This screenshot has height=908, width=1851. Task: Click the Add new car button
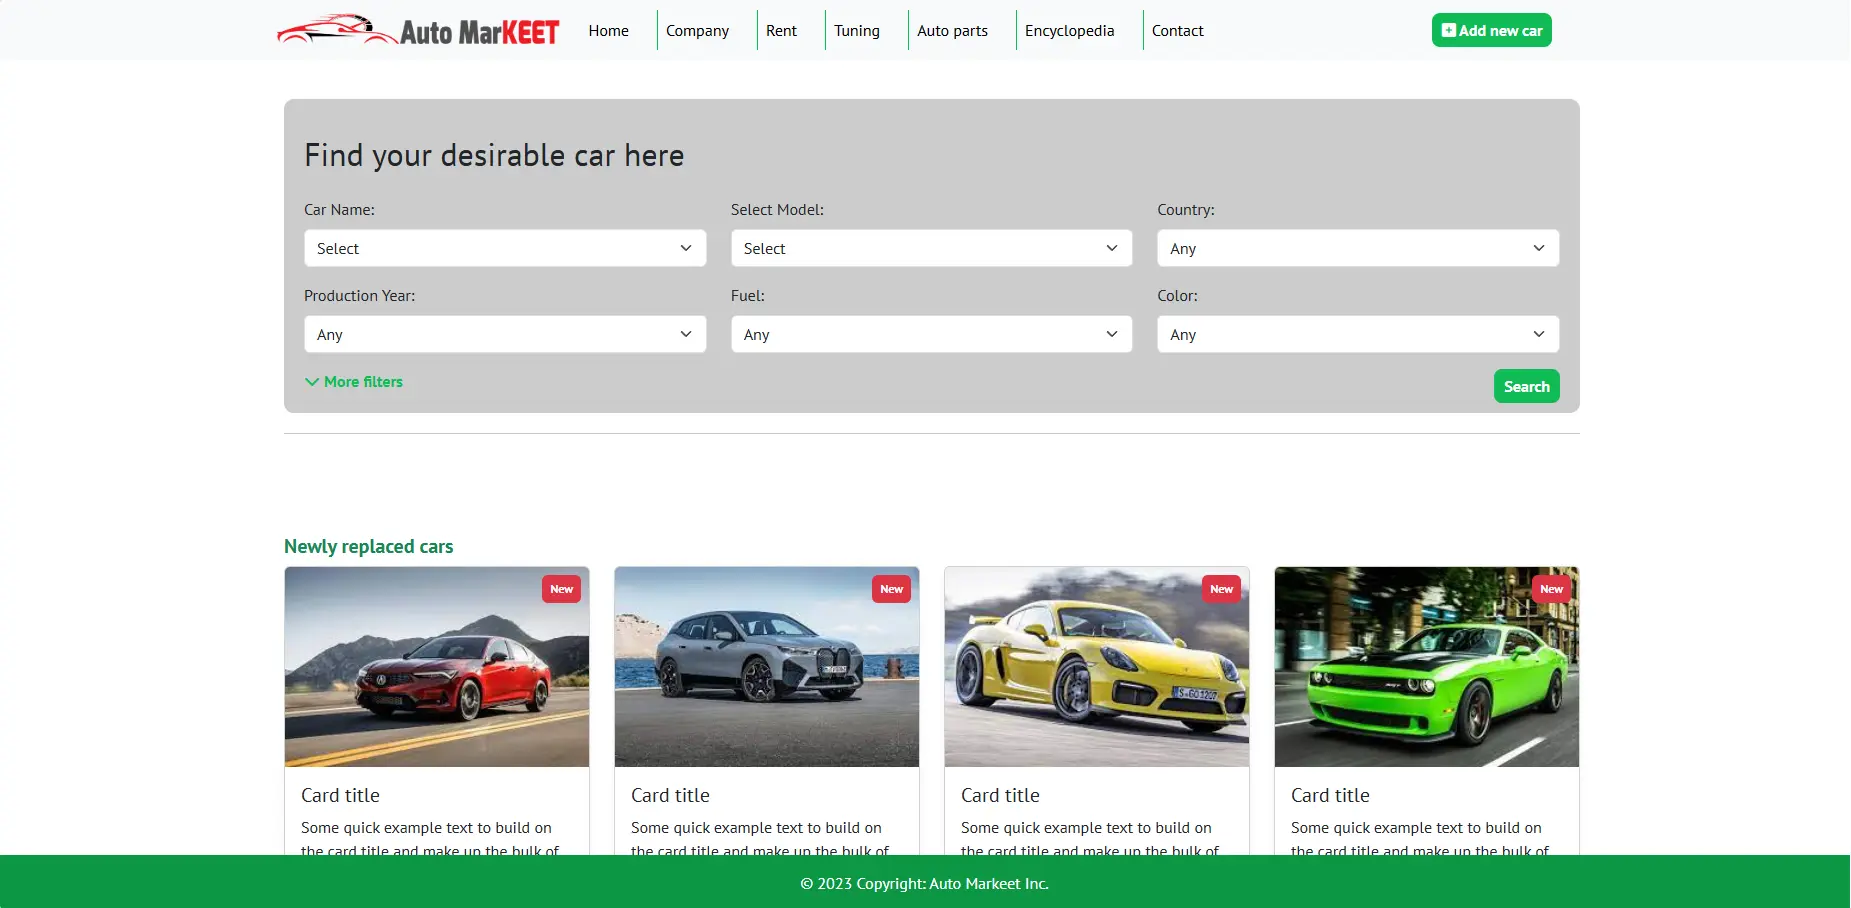point(1491,30)
